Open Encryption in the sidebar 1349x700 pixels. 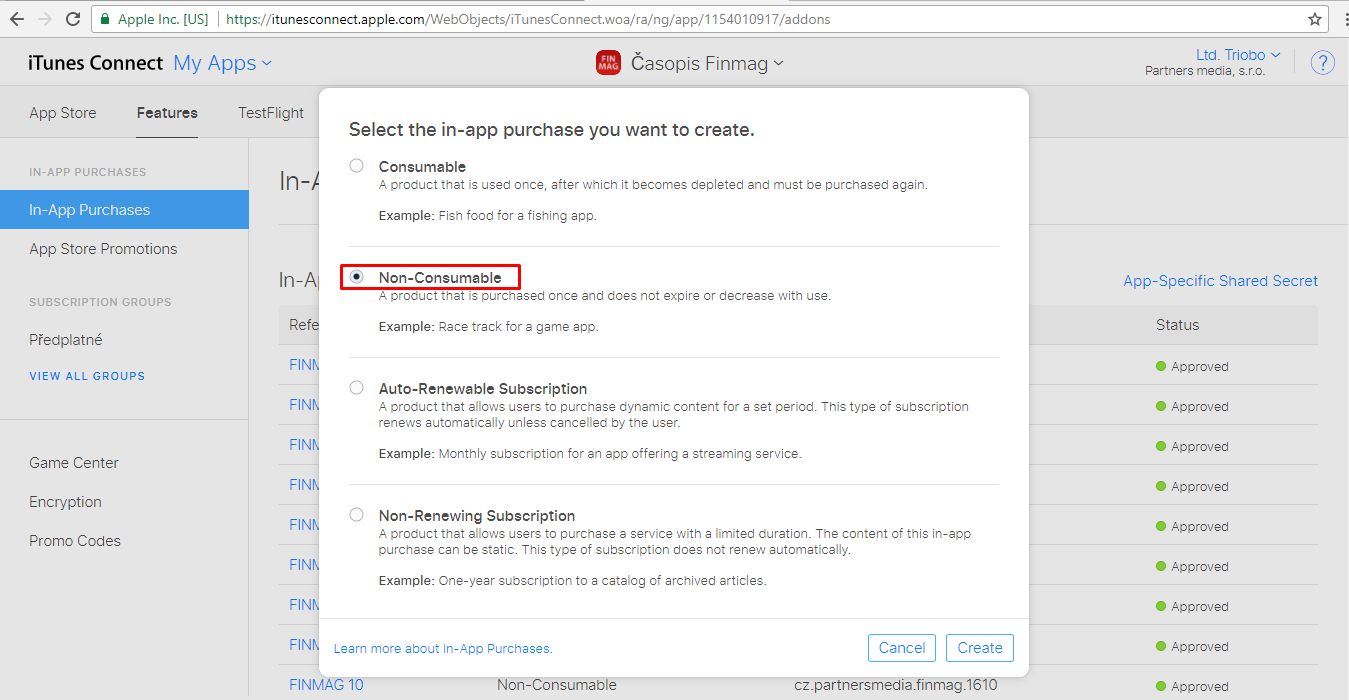tap(65, 502)
